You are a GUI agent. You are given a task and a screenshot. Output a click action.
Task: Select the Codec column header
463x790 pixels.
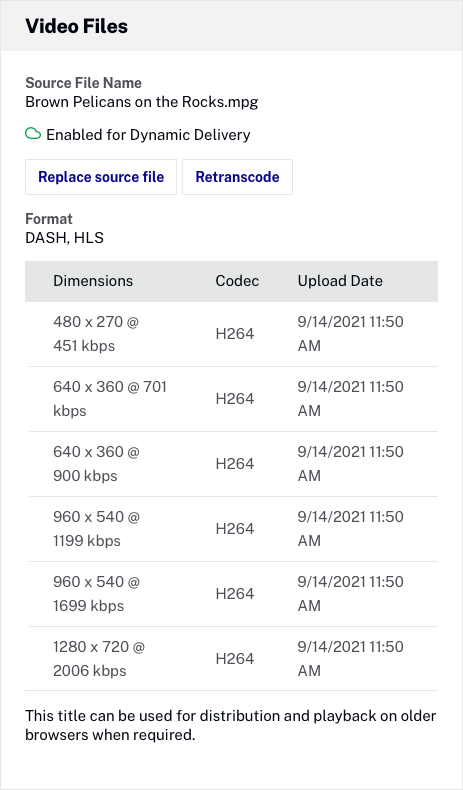pos(237,281)
